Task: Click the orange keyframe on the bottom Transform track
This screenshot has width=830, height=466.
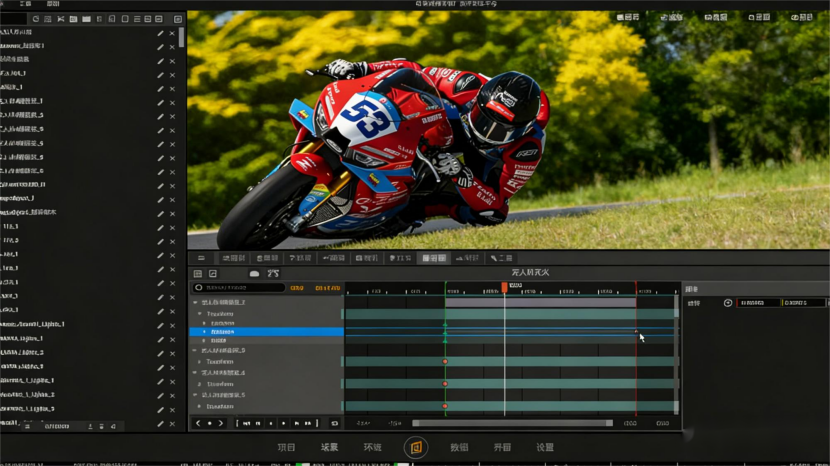Action: coord(445,406)
